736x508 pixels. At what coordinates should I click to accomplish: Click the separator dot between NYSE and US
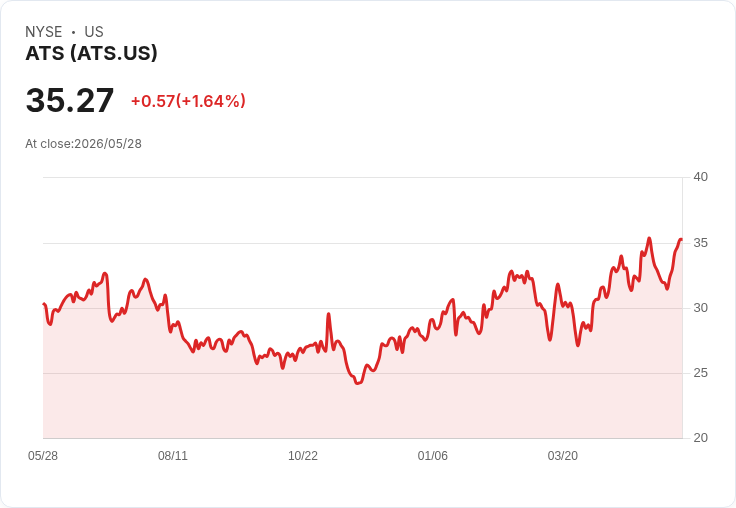coord(73,32)
